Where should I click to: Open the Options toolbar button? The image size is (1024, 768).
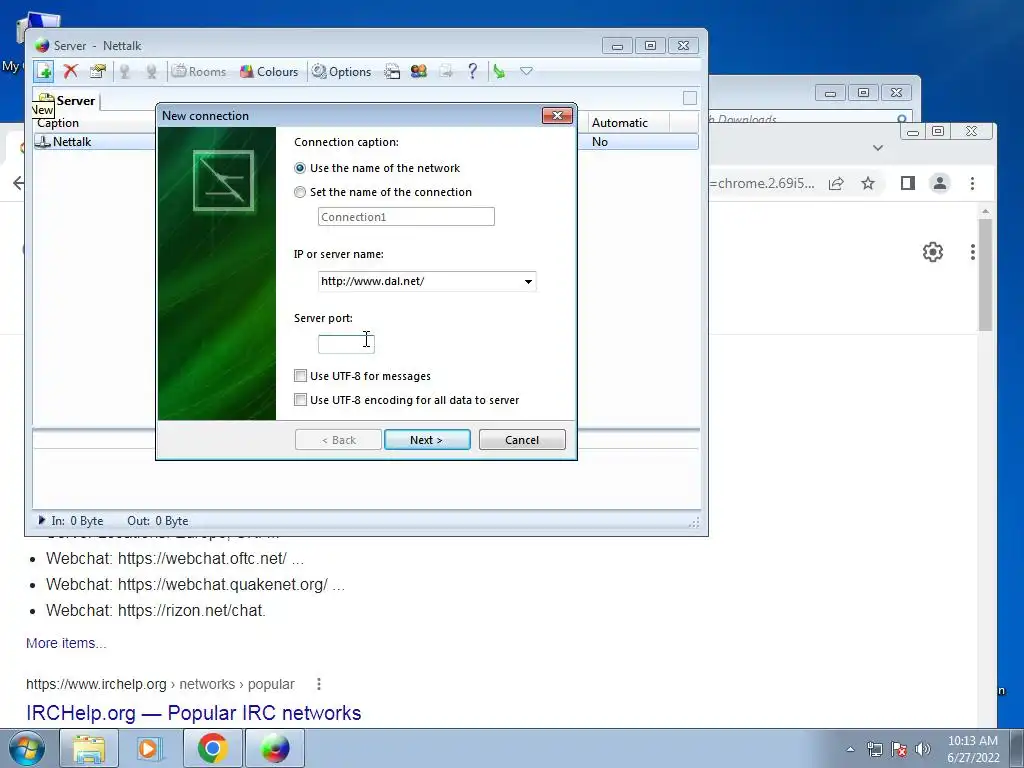click(x=341, y=71)
